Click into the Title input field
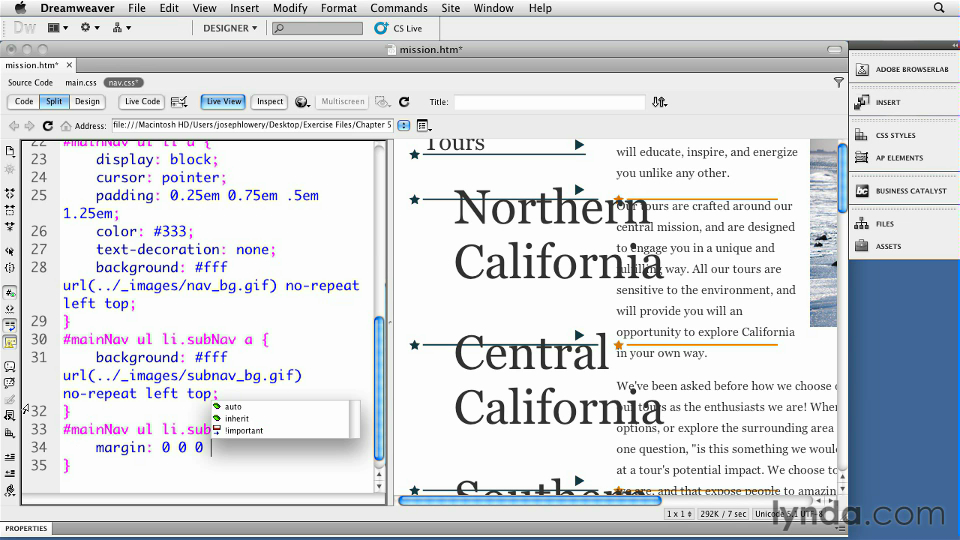 [x=550, y=102]
